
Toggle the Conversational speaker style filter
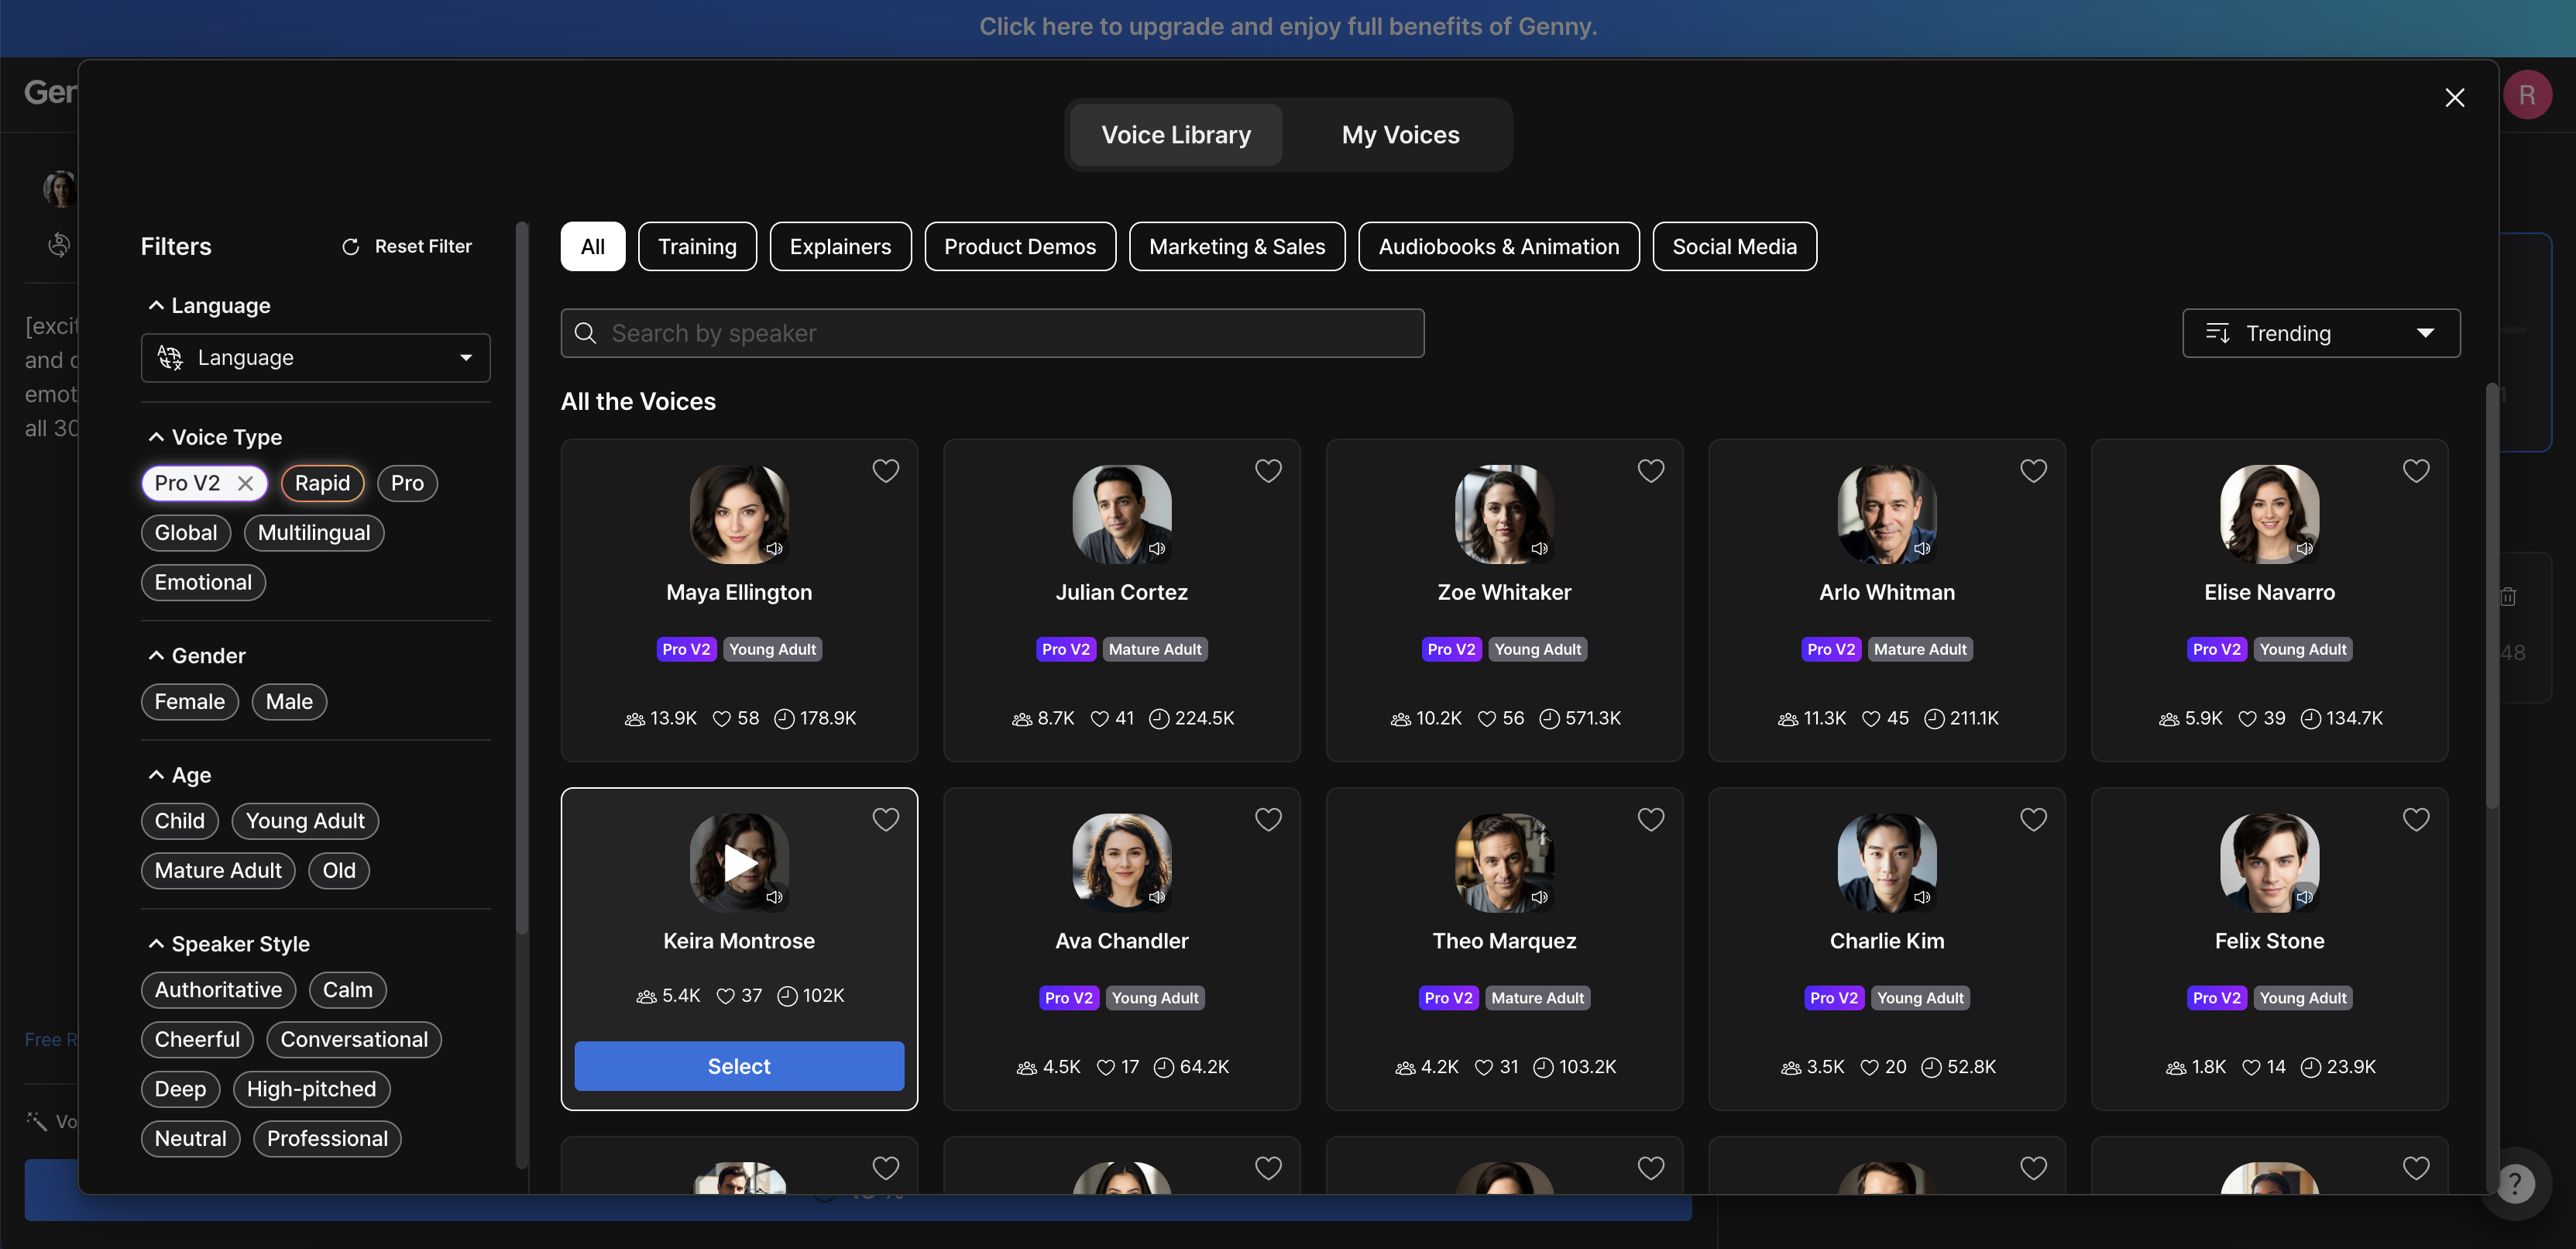click(x=353, y=1039)
